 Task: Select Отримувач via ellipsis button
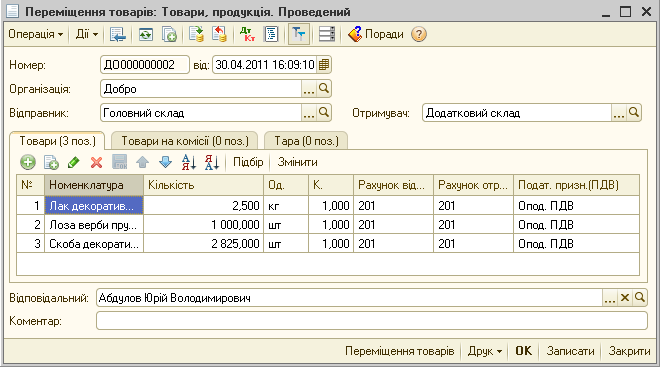(x=619, y=113)
